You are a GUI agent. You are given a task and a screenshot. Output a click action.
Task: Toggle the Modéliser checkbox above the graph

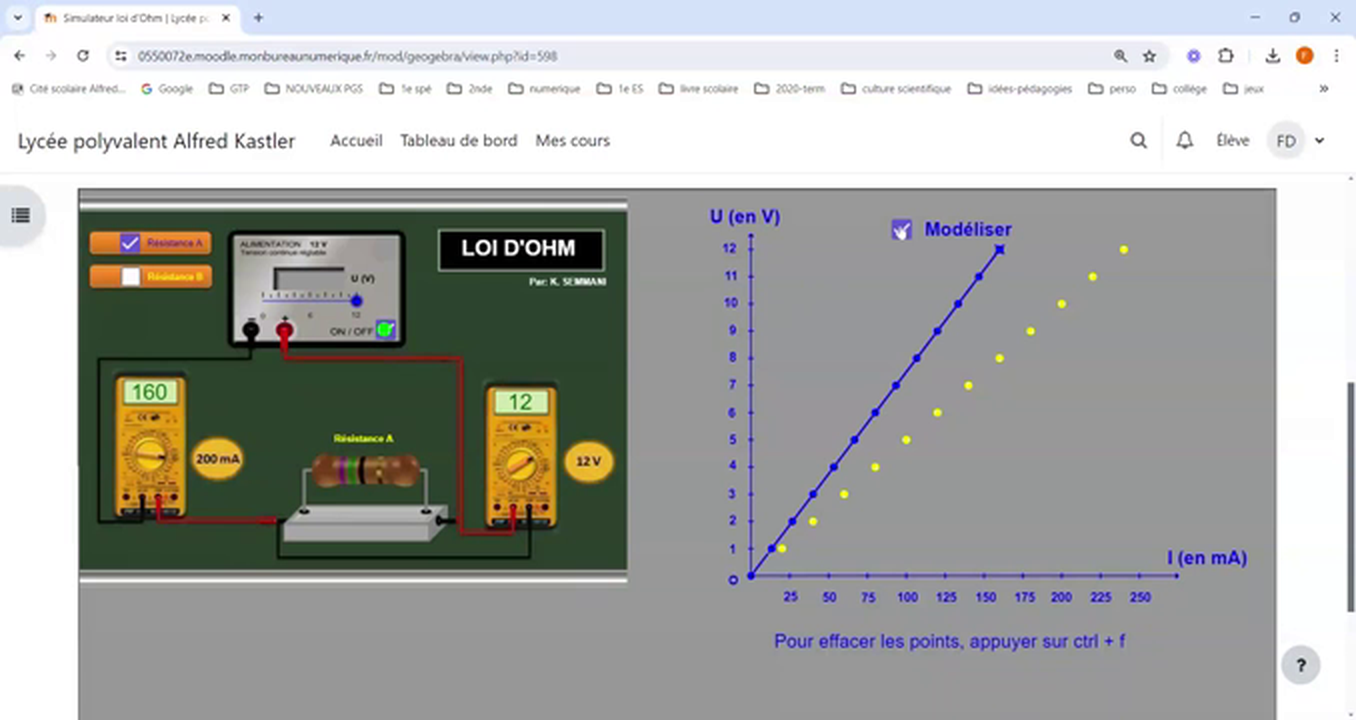(901, 229)
